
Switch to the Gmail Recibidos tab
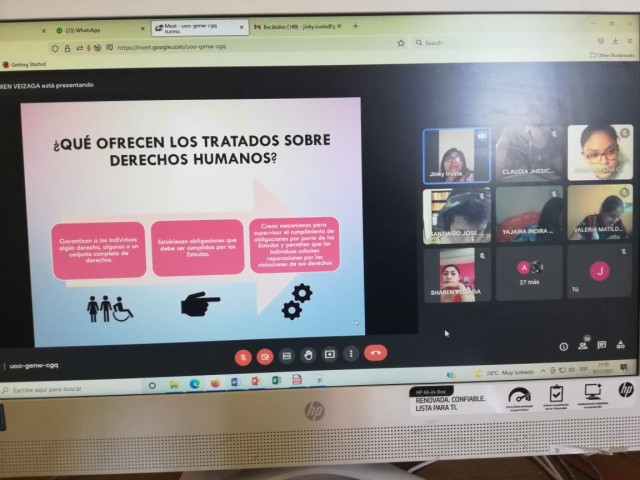click(297, 27)
